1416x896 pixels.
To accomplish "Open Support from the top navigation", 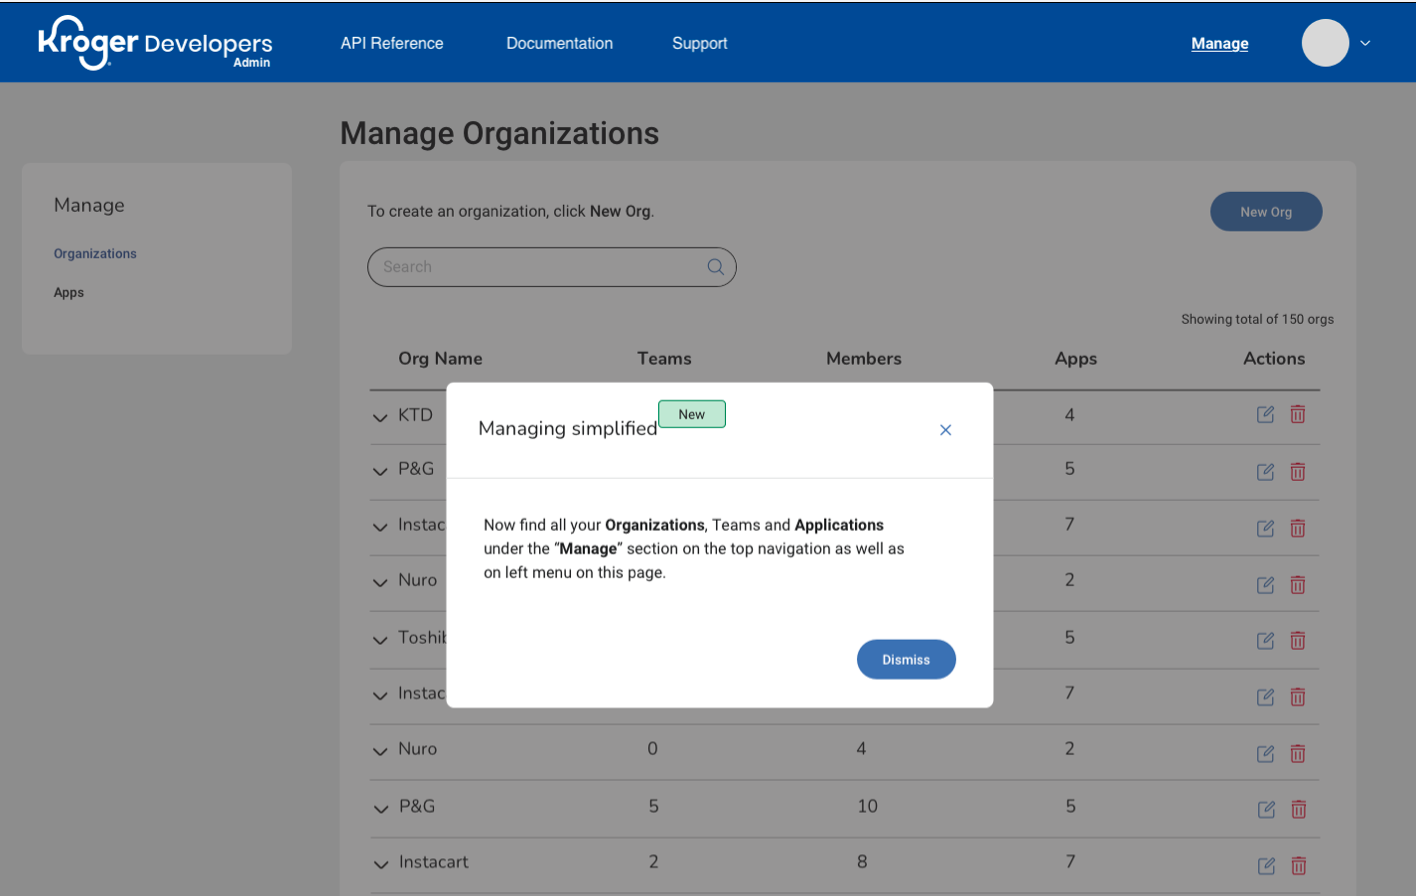I will point(699,43).
